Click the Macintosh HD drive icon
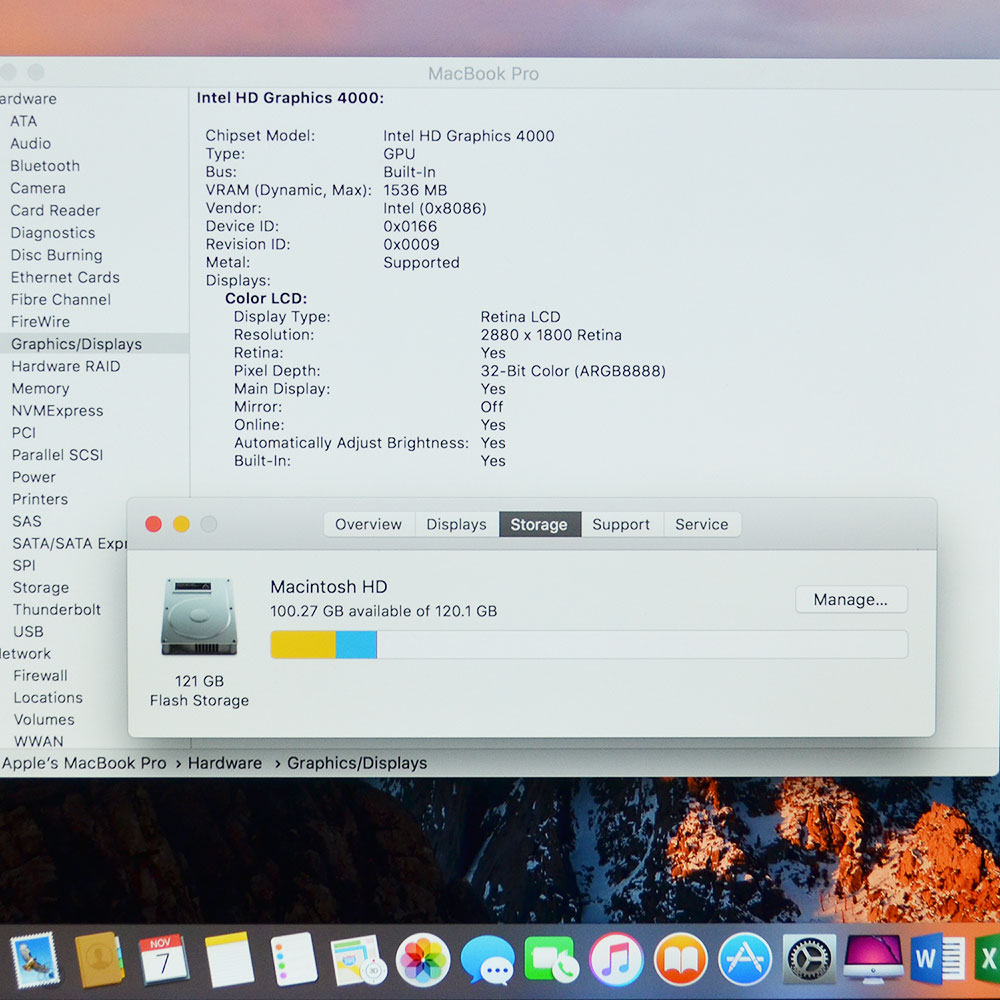1000x1000 pixels. pyautogui.click(x=199, y=617)
